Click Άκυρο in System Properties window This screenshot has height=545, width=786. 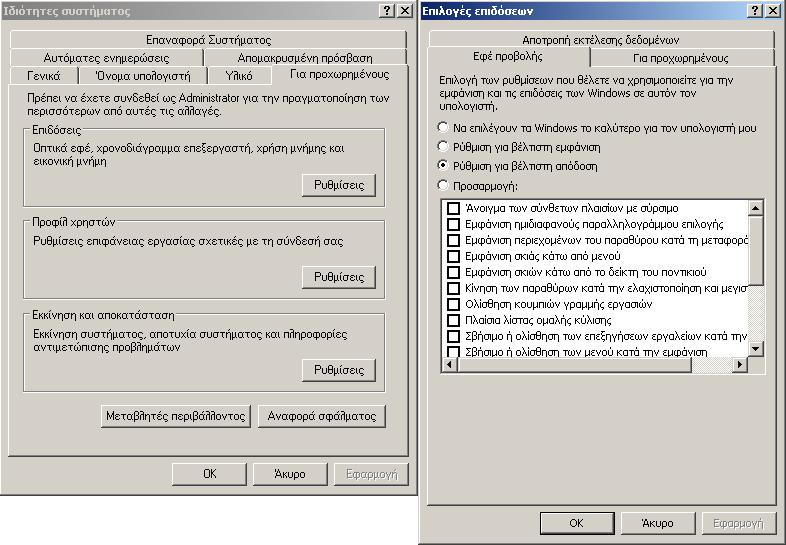pos(290,474)
